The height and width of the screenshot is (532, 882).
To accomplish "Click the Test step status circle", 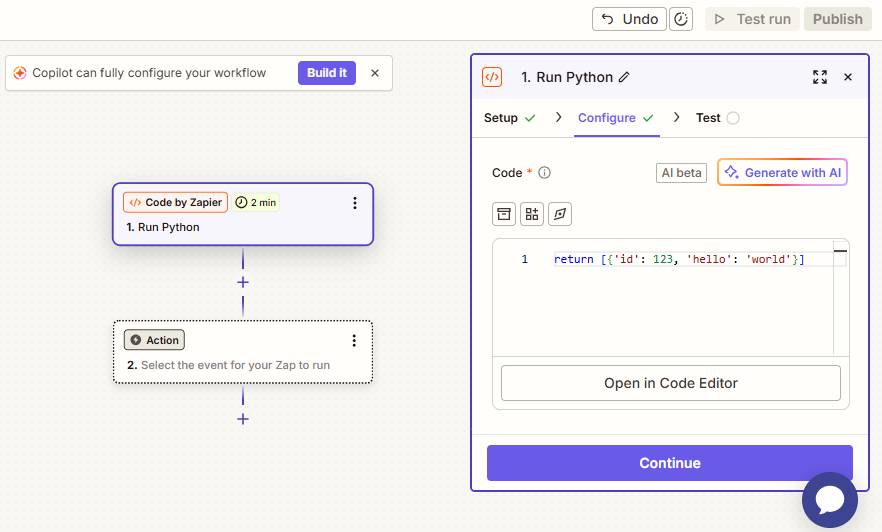I will [733, 118].
